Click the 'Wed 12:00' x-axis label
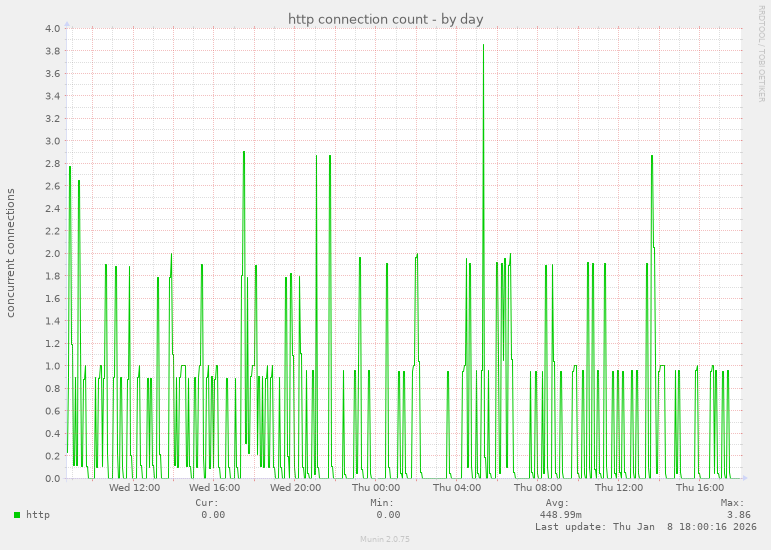Image resolution: width=771 pixels, height=550 pixels. coord(134,488)
